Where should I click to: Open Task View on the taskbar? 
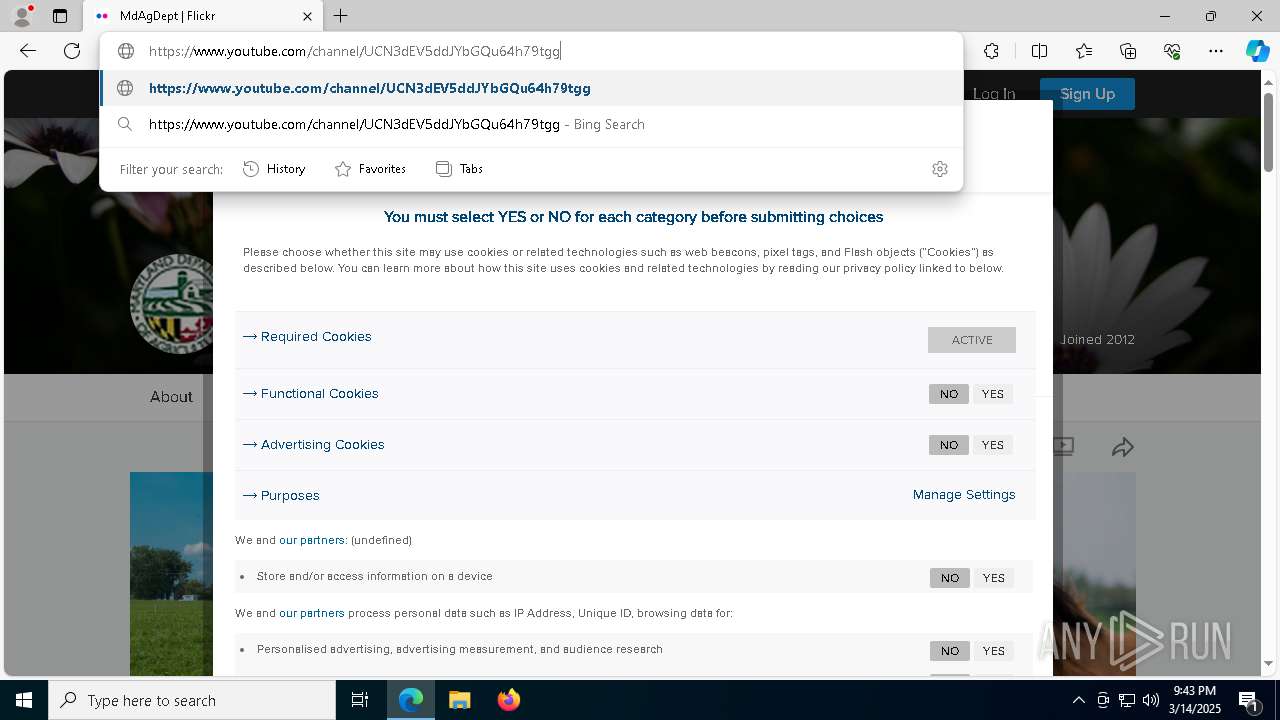(360, 700)
